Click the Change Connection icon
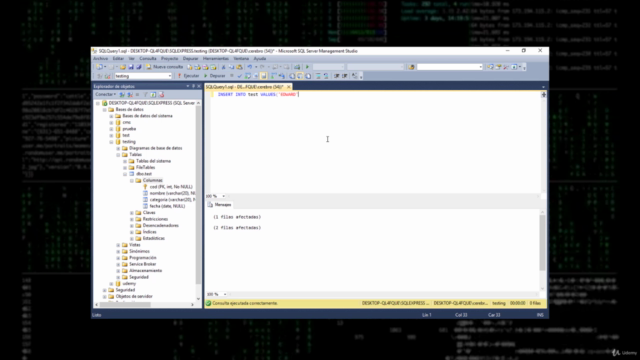Image resolution: width=640 pixels, height=360 pixels. [107, 76]
